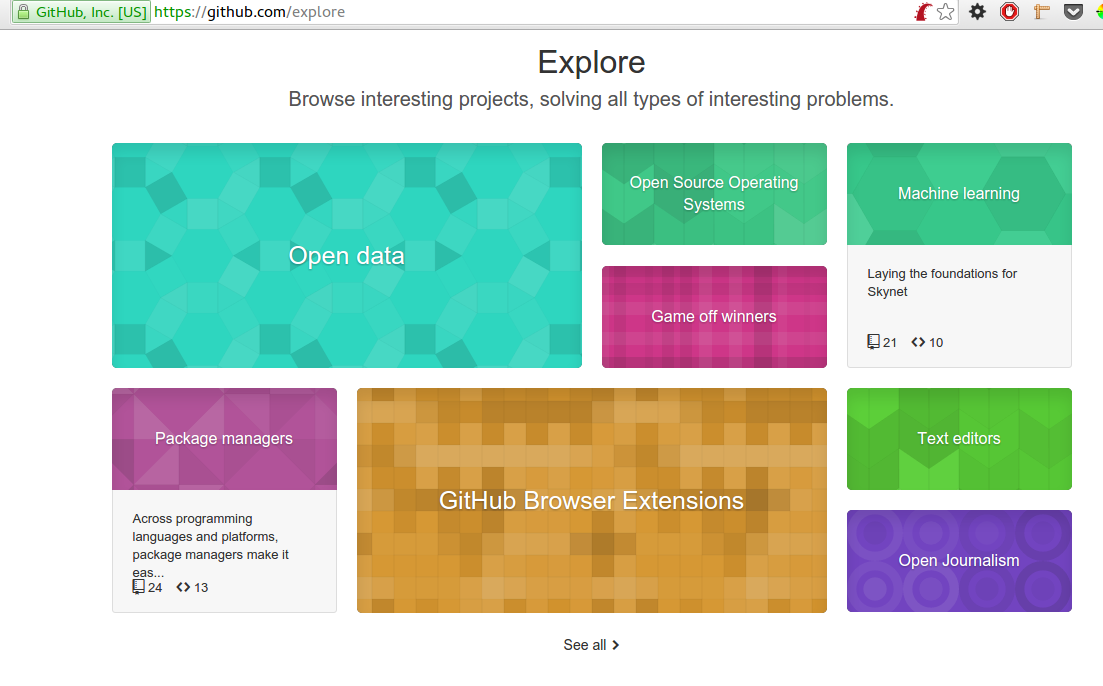
Task: Open the Open Source Operating Systems showcase
Action: click(x=714, y=194)
